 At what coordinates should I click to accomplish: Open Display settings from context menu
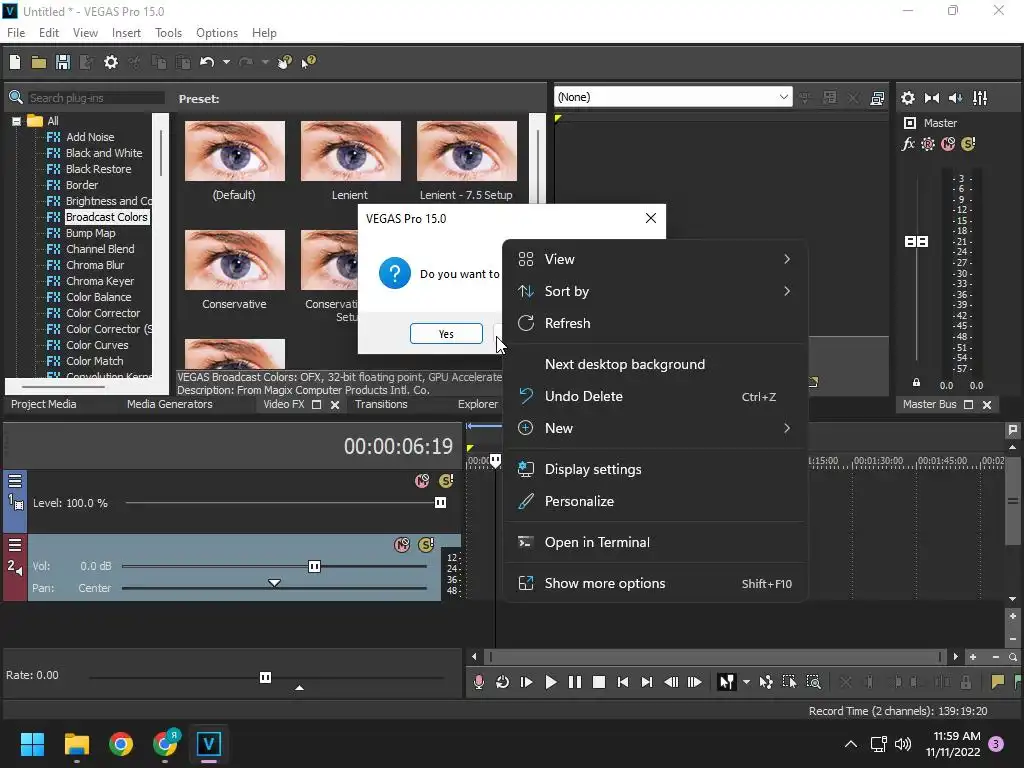tap(655, 470)
